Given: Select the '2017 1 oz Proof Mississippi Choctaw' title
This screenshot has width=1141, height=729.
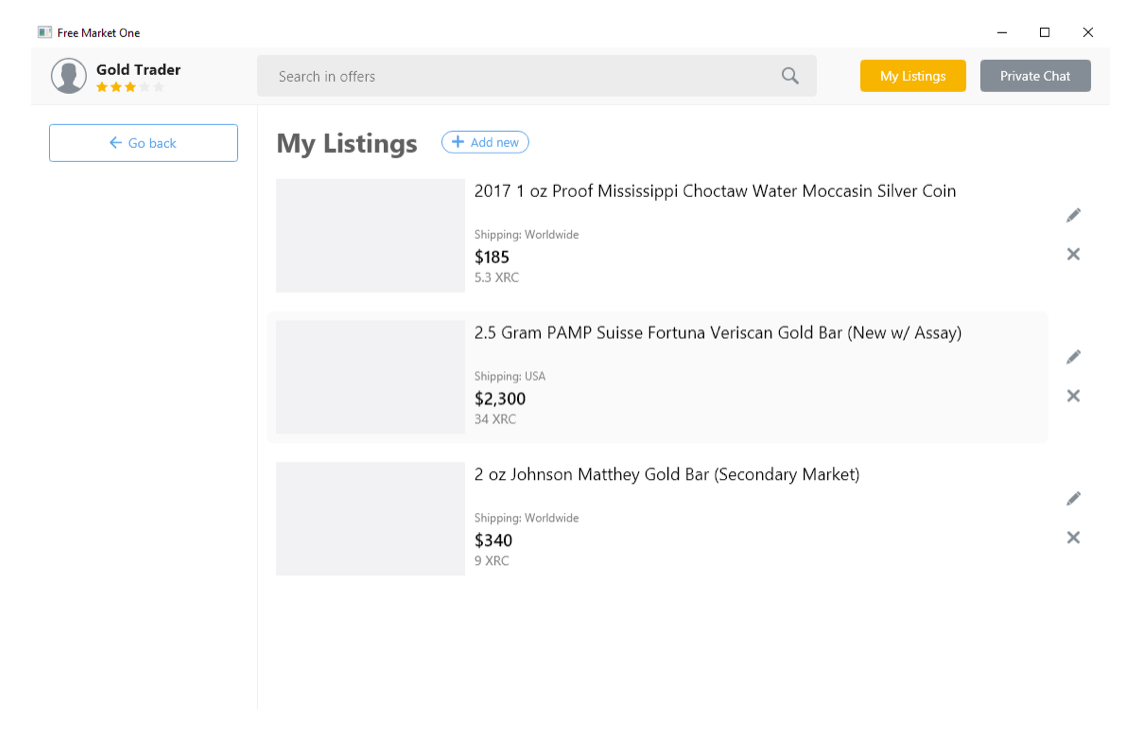Looking at the screenshot, I should click(715, 191).
